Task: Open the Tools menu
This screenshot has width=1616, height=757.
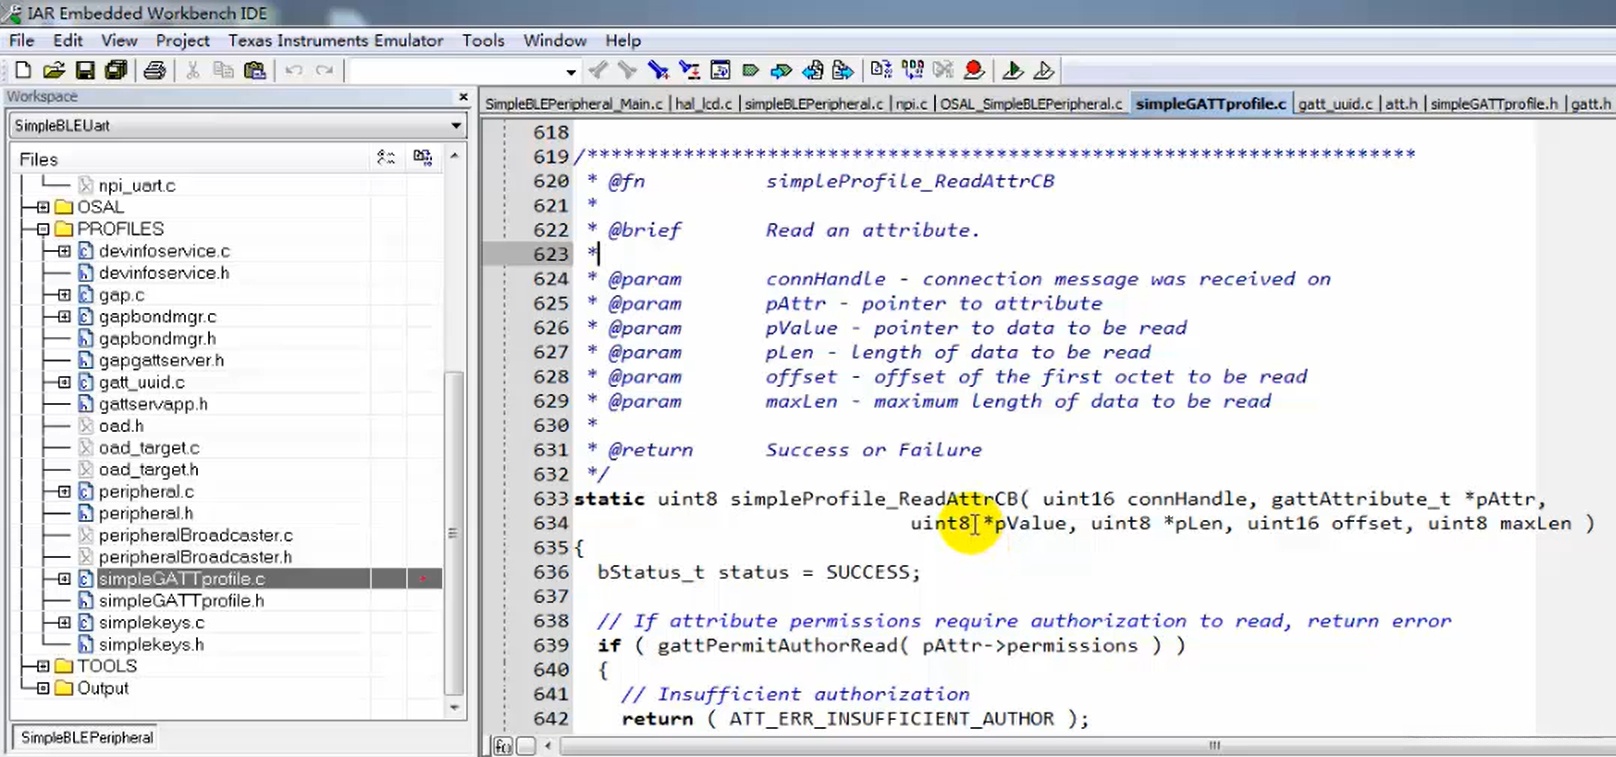Action: pyautogui.click(x=483, y=40)
